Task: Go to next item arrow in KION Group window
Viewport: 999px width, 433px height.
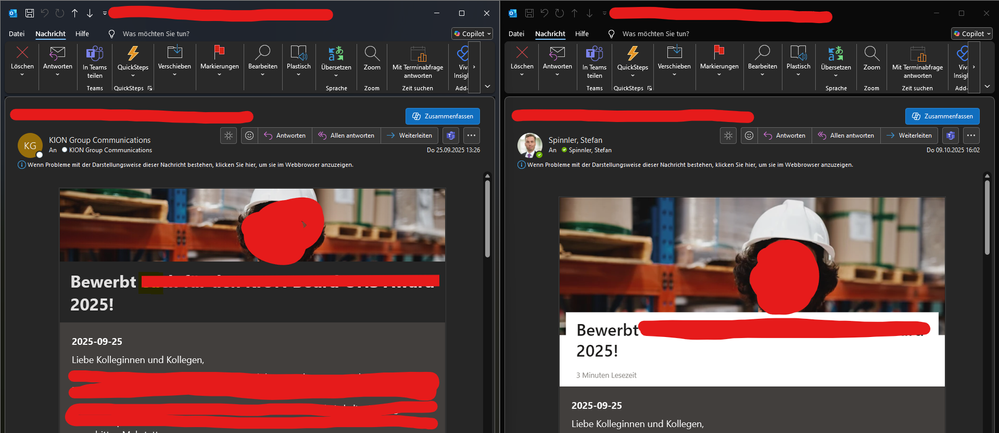Action: [90, 13]
